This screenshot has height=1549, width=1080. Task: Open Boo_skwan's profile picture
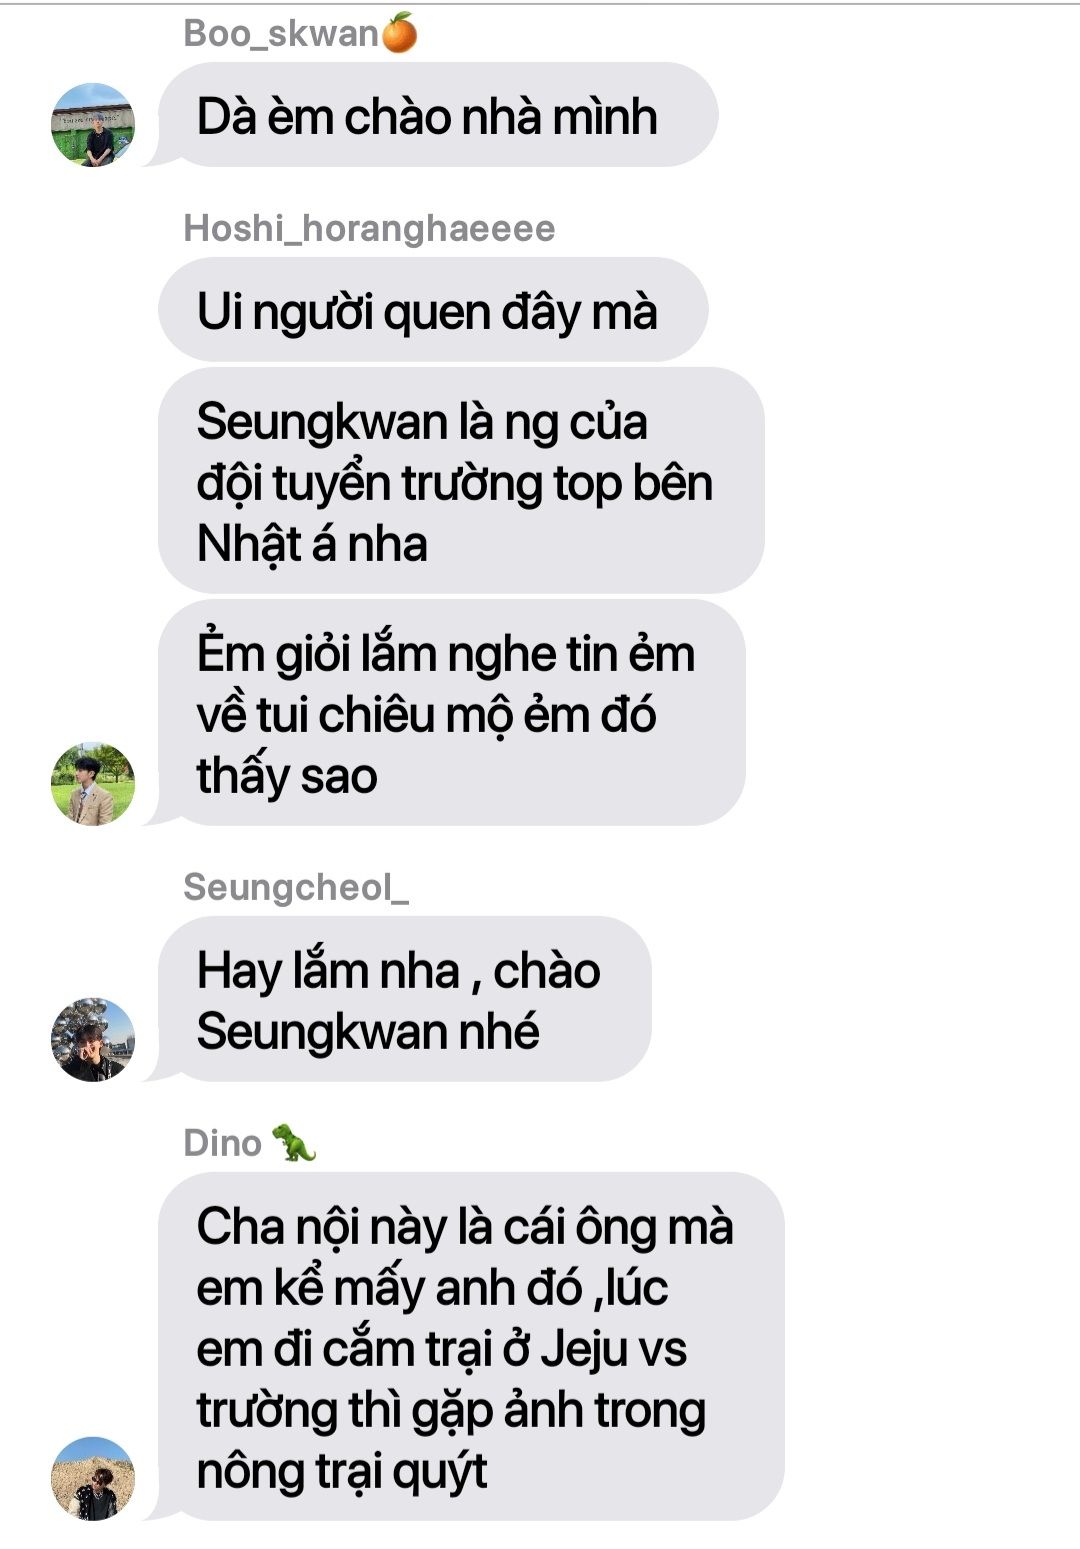[93, 125]
